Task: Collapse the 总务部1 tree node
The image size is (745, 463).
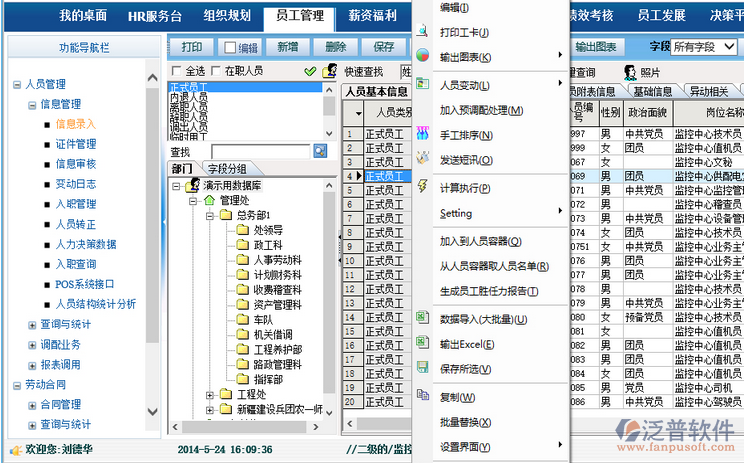Action: (210, 216)
